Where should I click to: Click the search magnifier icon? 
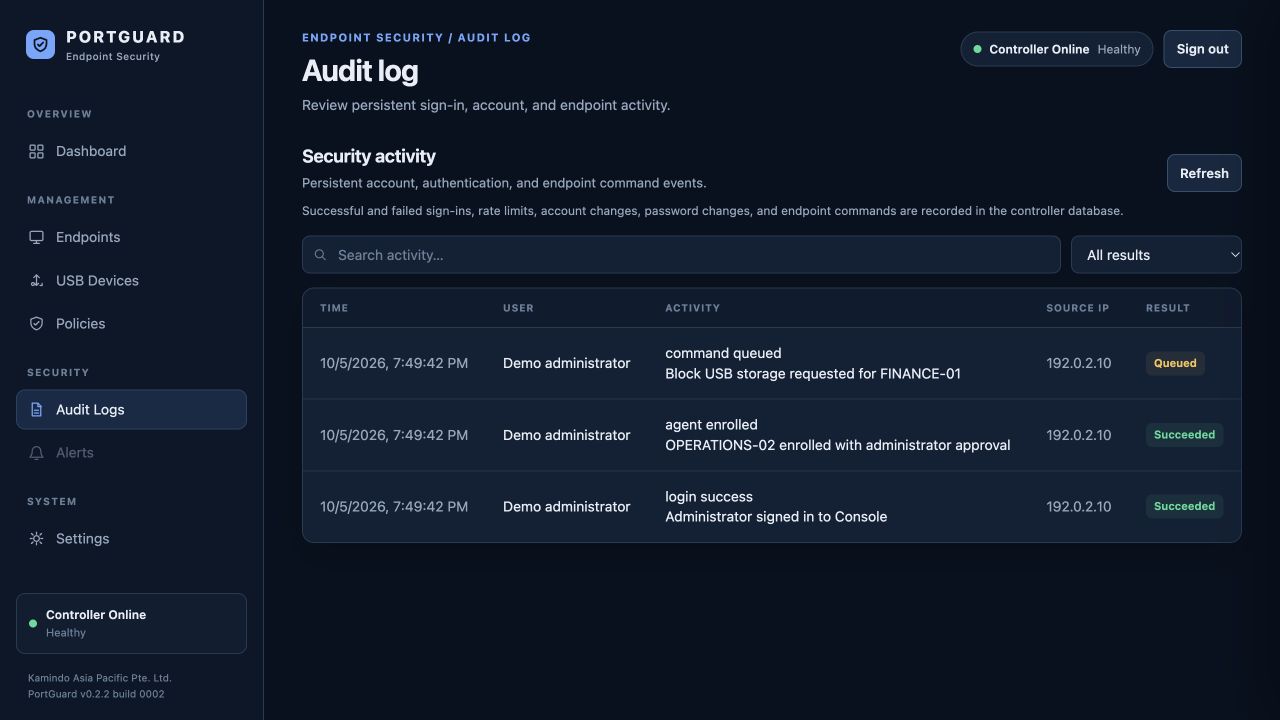(x=320, y=255)
